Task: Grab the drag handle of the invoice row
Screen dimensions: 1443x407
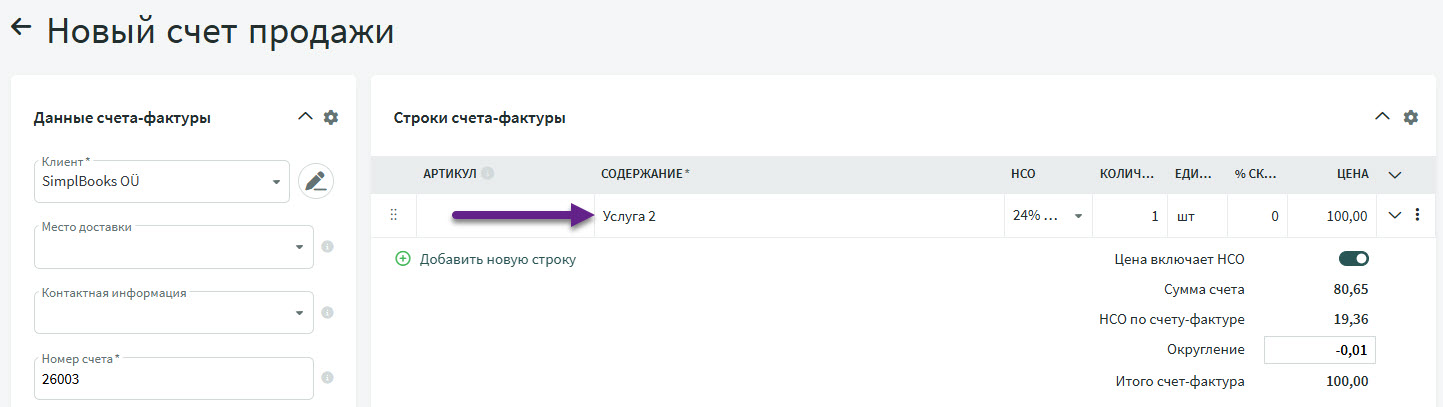Action: (x=393, y=215)
